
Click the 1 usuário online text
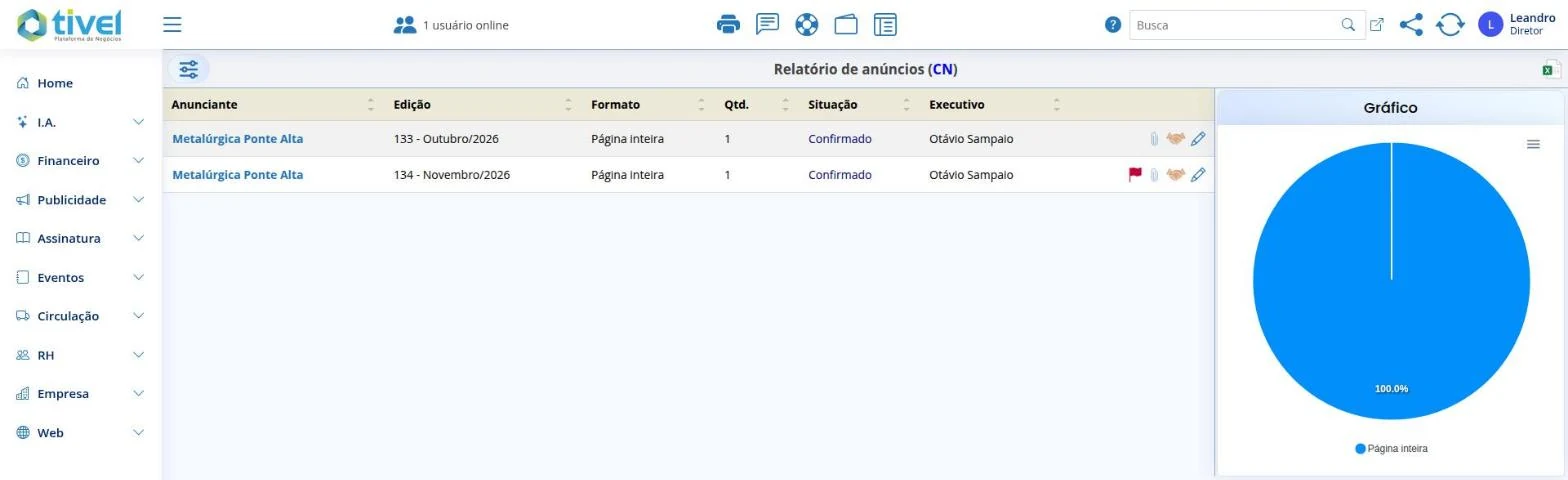click(x=466, y=25)
